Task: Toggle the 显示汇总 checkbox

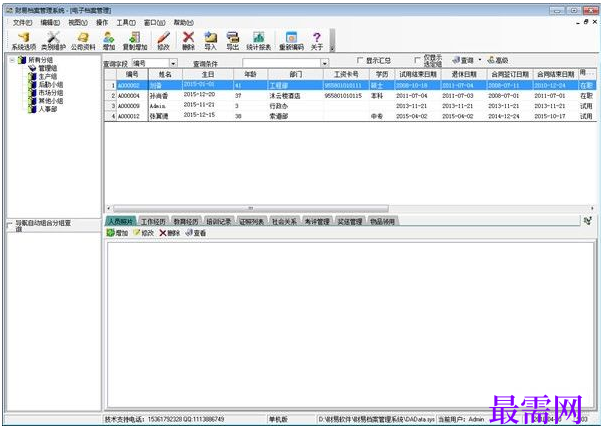Action: (360, 60)
